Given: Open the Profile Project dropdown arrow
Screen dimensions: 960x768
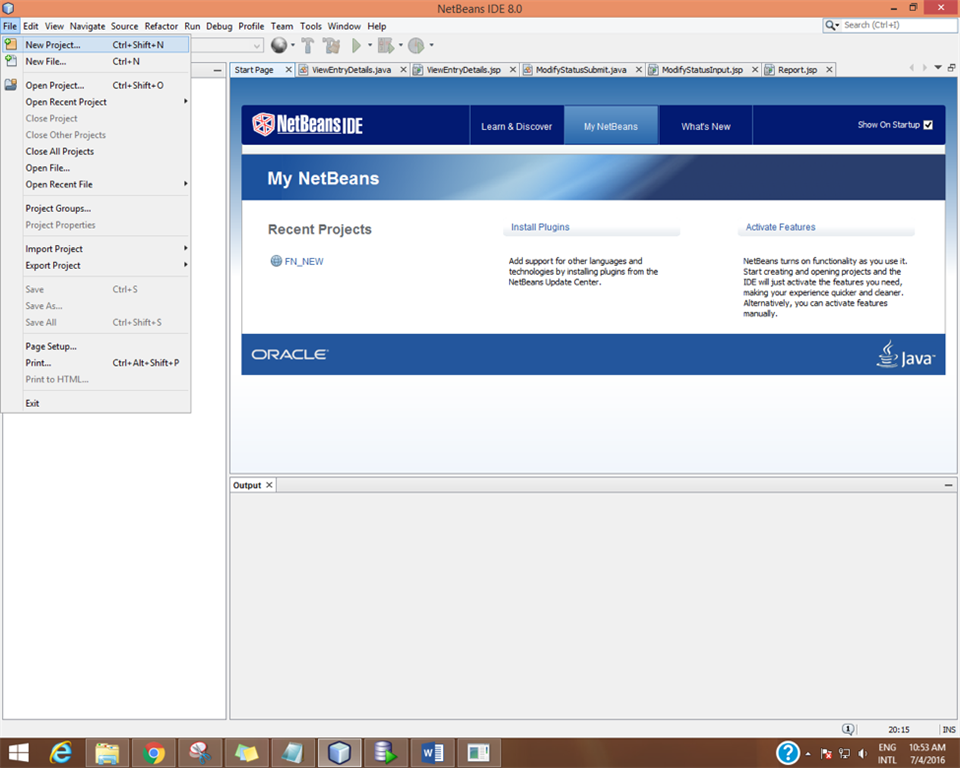Looking at the screenshot, I should 432,45.
